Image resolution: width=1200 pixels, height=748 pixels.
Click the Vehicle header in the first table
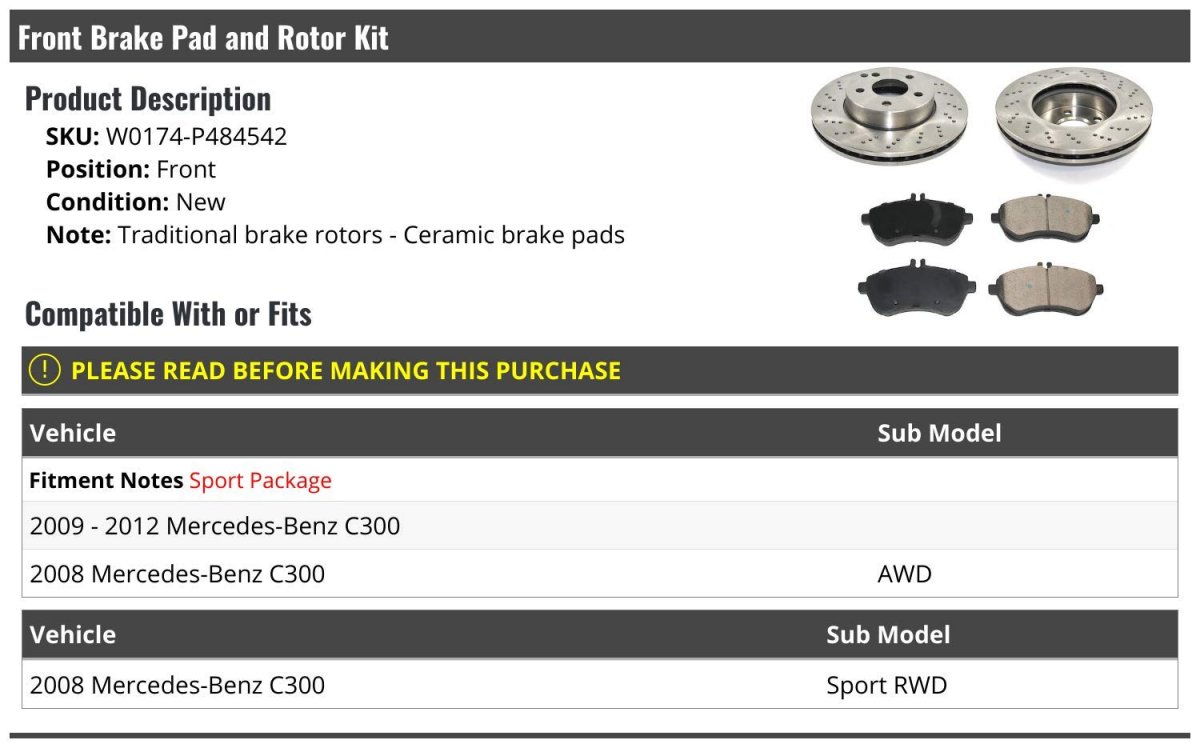(x=73, y=433)
